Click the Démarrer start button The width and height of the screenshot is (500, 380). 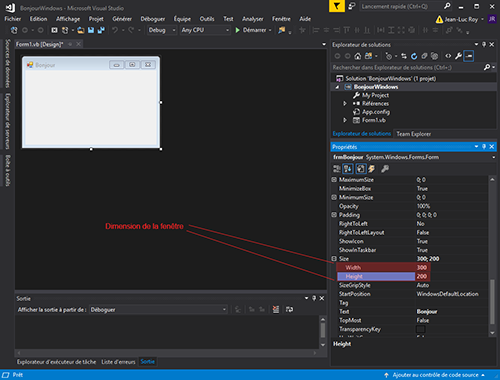[253, 30]
